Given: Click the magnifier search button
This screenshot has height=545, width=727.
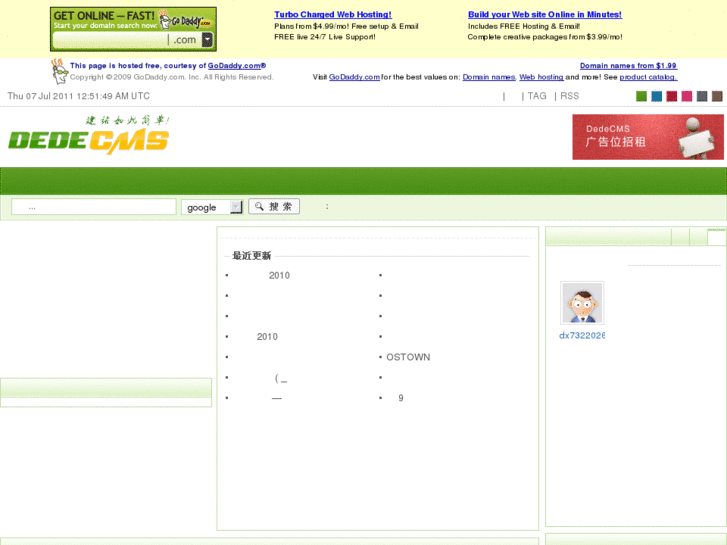Looking at the screenshot, I should pyautogui.click(x=274, y=206).
